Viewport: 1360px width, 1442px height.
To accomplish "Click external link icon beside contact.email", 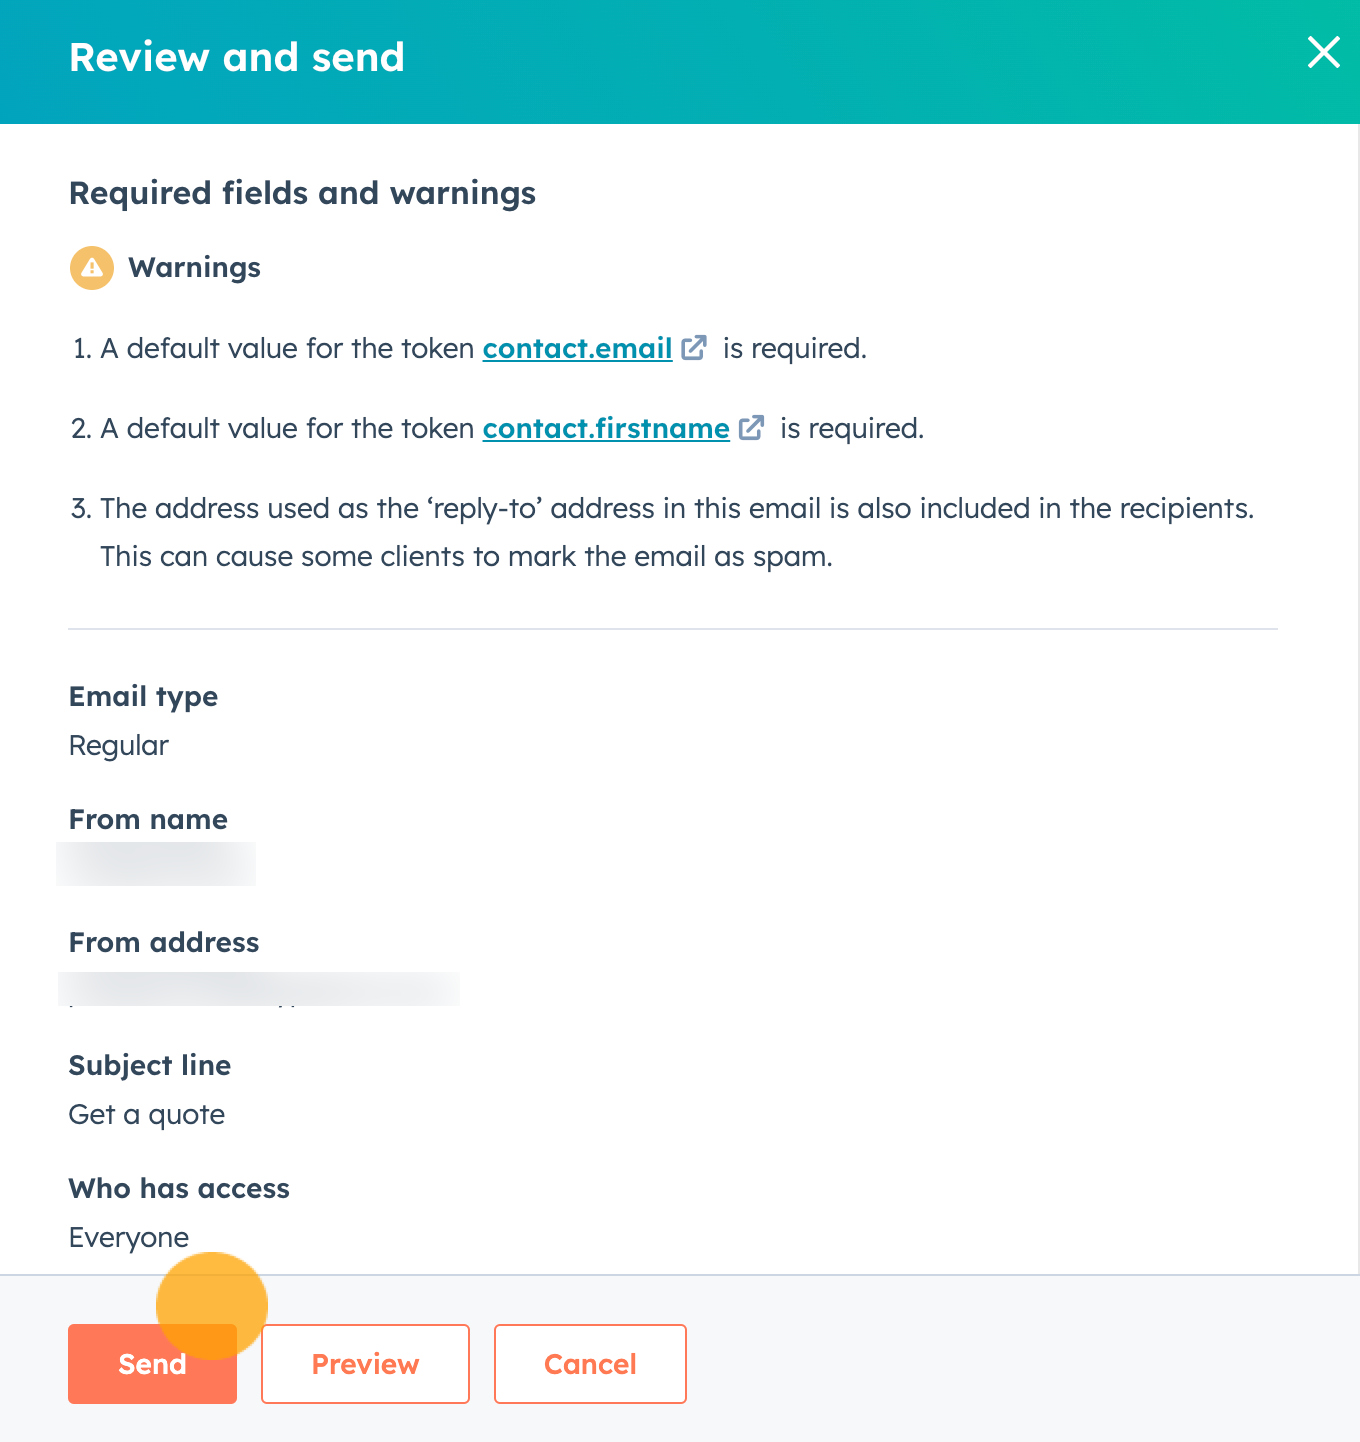I will tap(694, 348).
